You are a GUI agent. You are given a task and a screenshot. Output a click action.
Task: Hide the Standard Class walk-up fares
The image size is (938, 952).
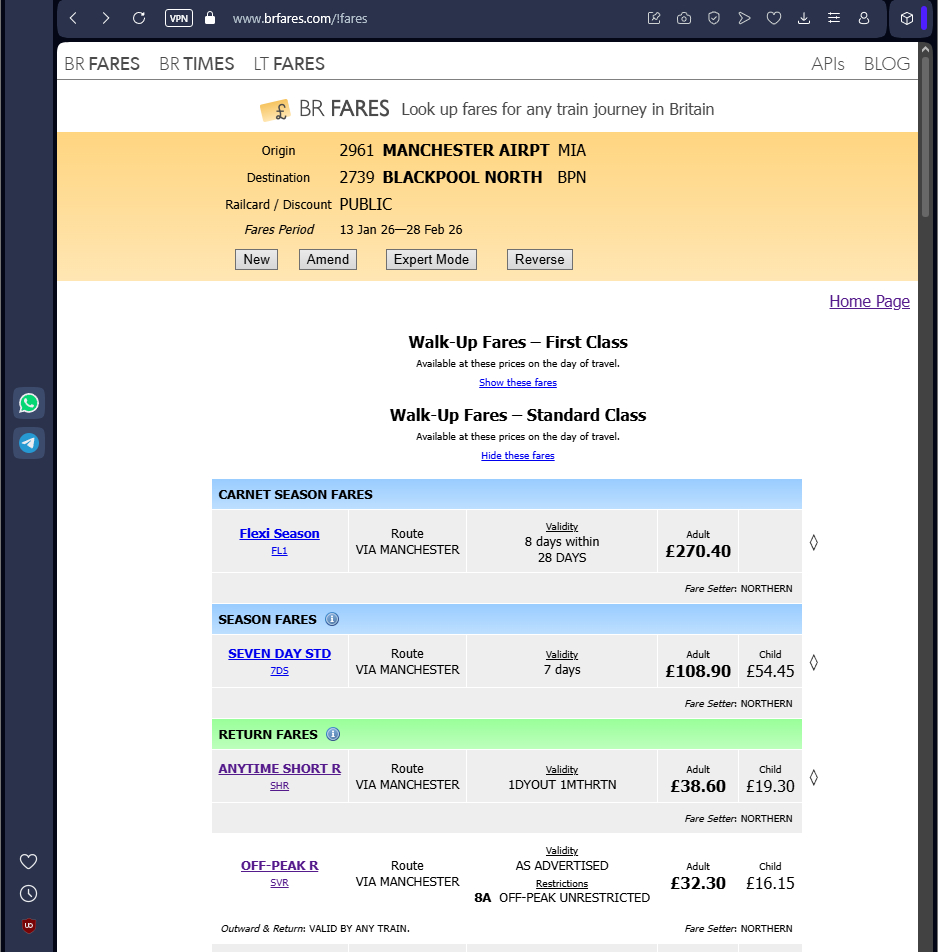coord(518,456)
